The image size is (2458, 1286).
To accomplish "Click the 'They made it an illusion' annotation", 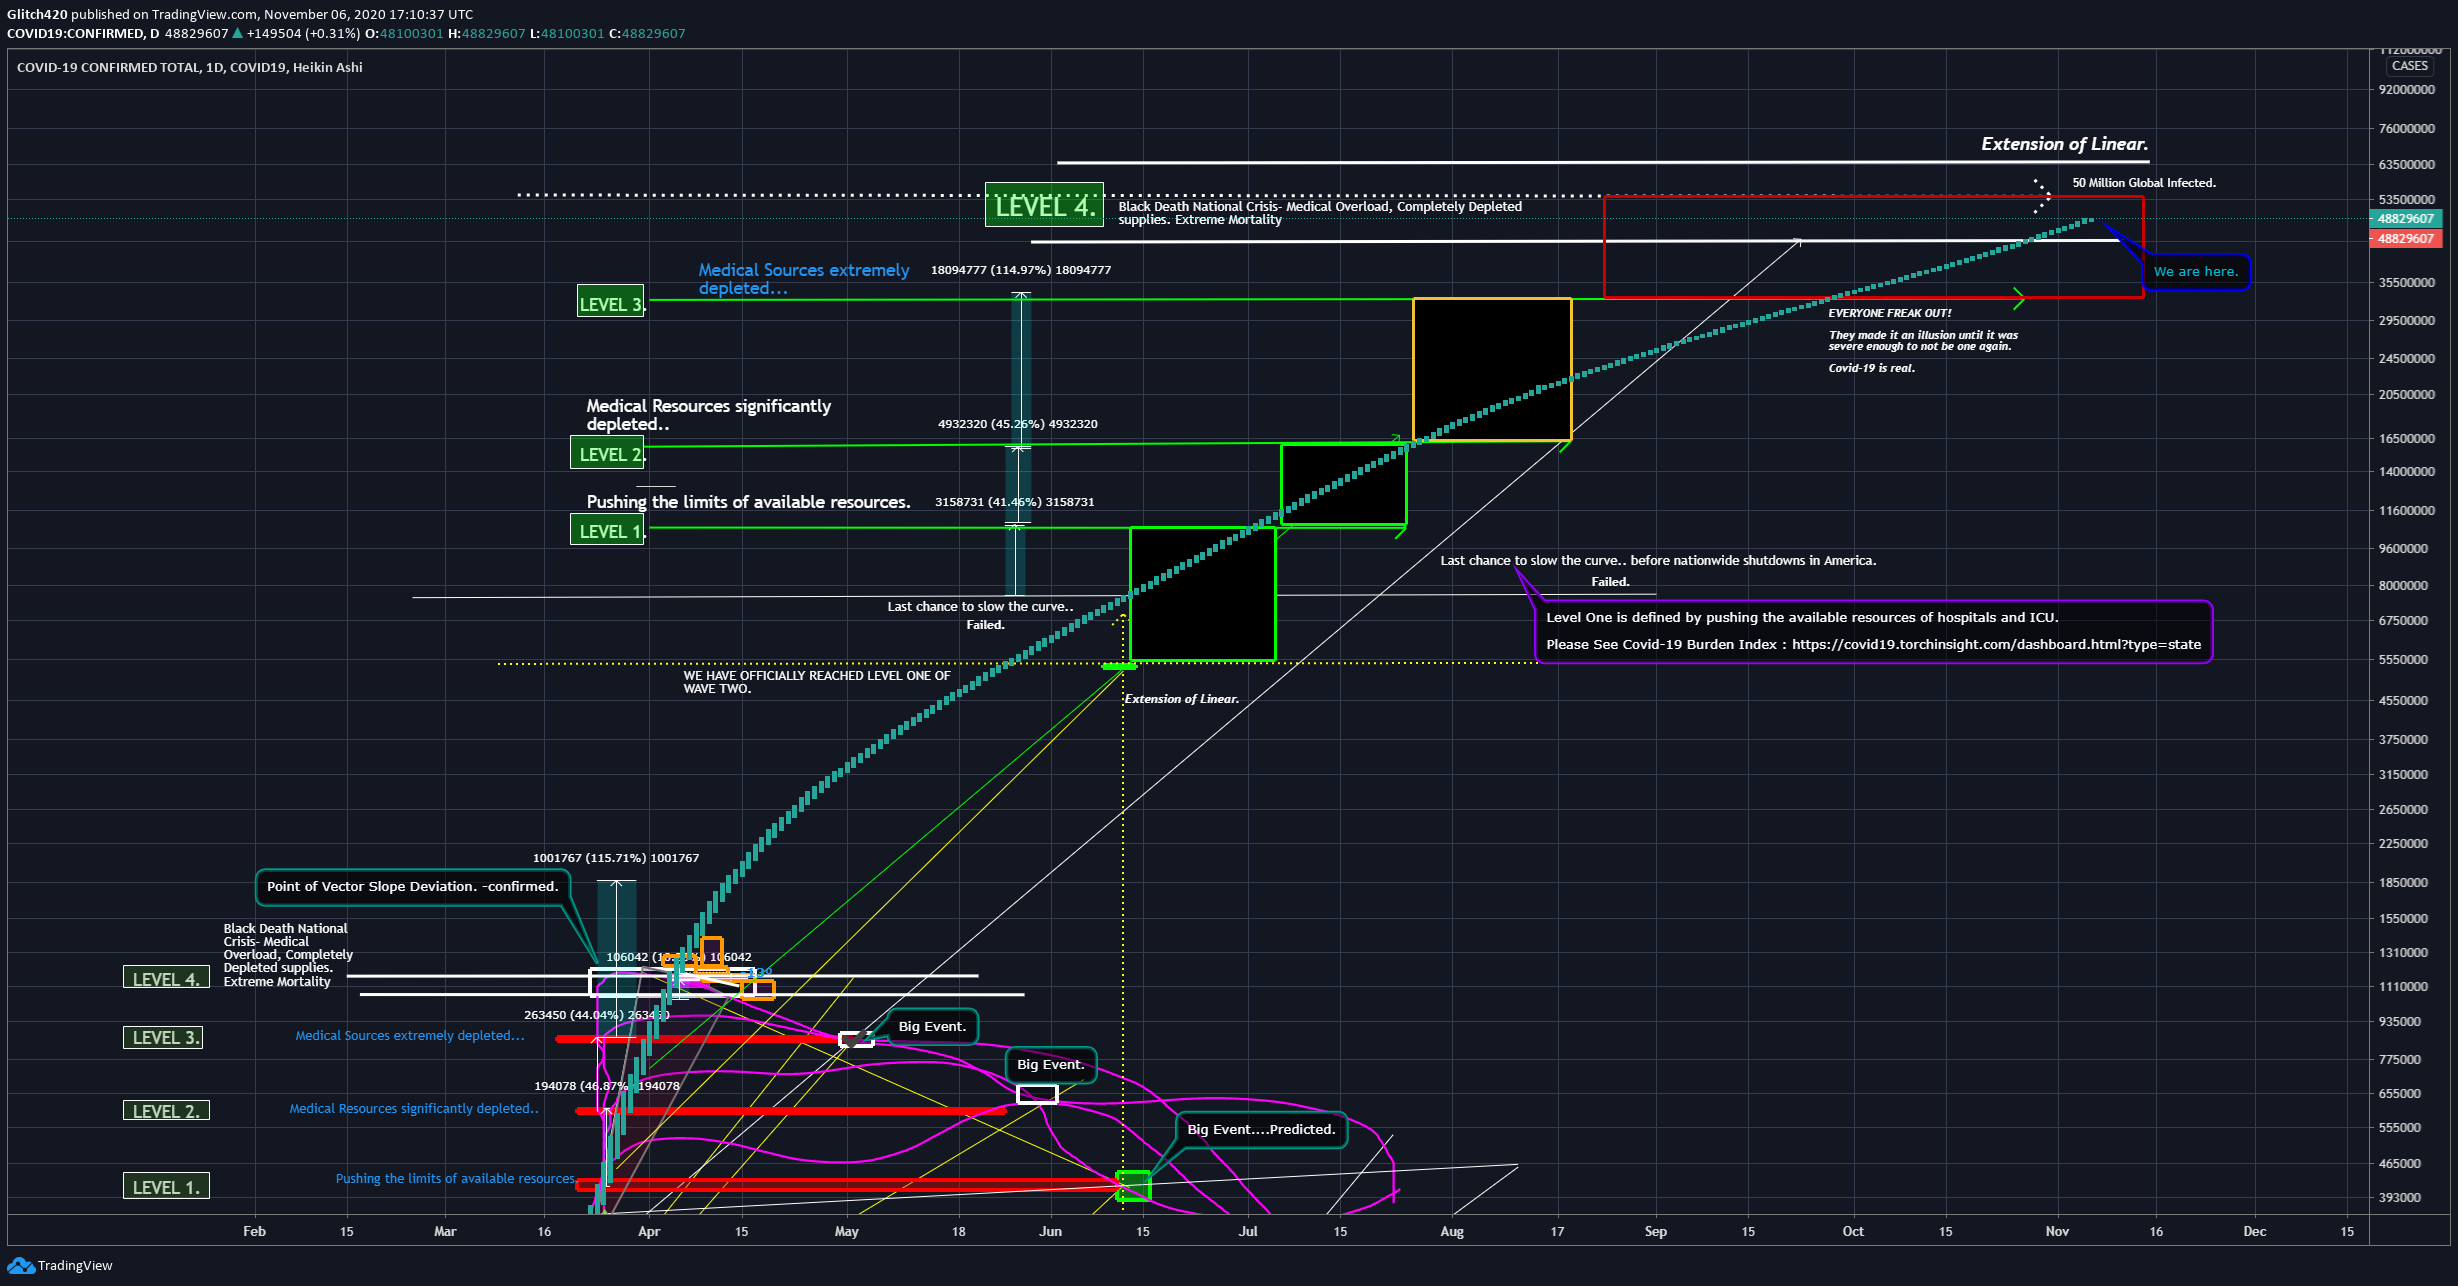I will tap(1923, 341).
